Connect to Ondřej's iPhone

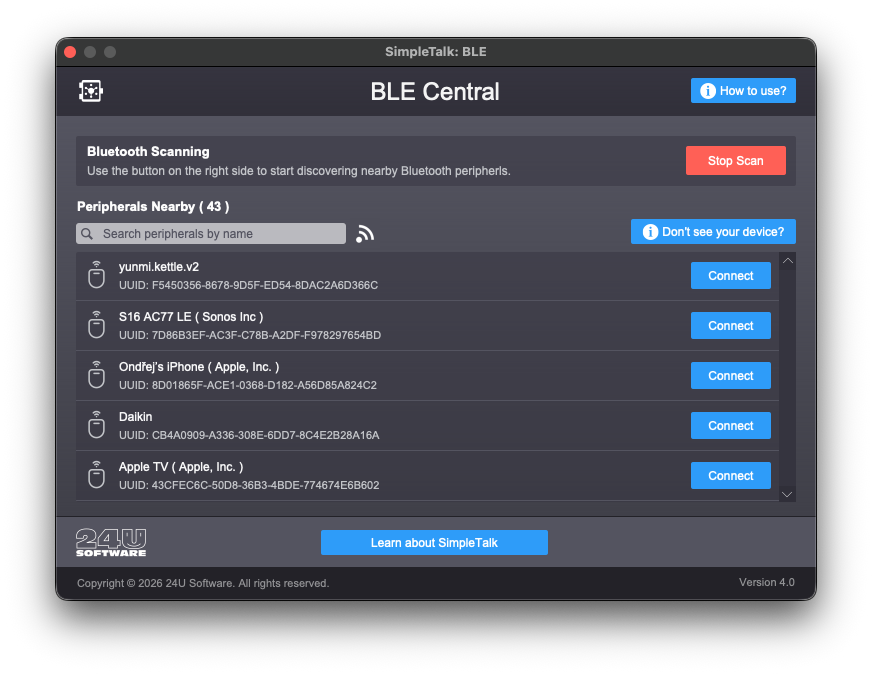click(731, 376)
